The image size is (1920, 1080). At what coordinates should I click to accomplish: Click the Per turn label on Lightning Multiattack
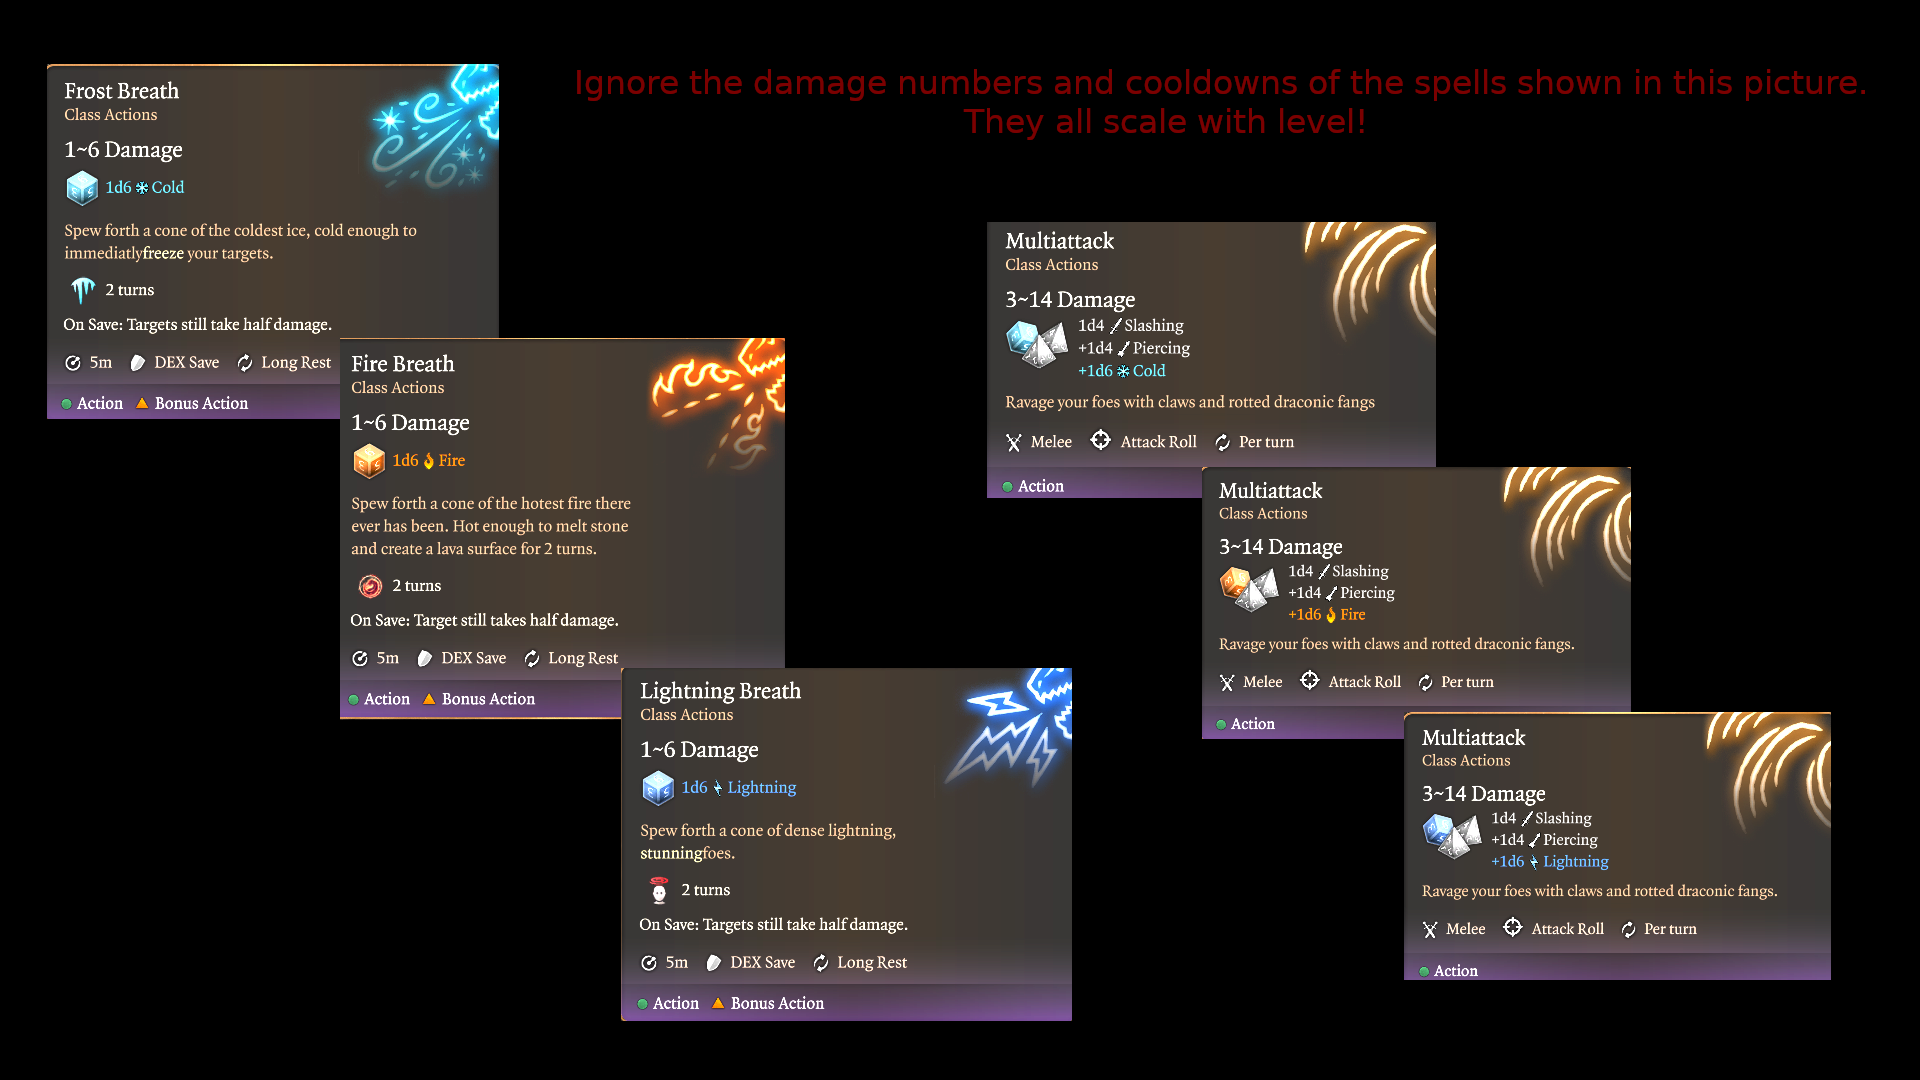coord(1670,929)
